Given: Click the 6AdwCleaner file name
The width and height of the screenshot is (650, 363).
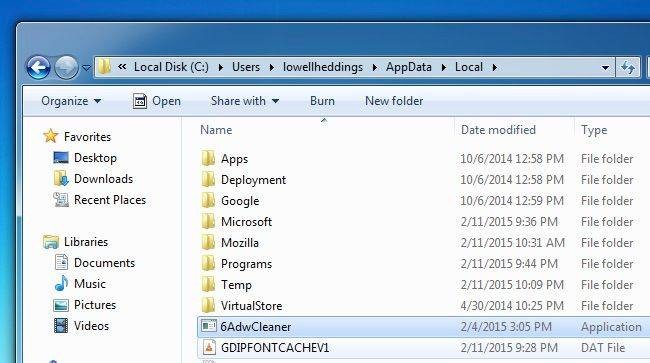Looking at the screenshot, I should pos(255,327).
